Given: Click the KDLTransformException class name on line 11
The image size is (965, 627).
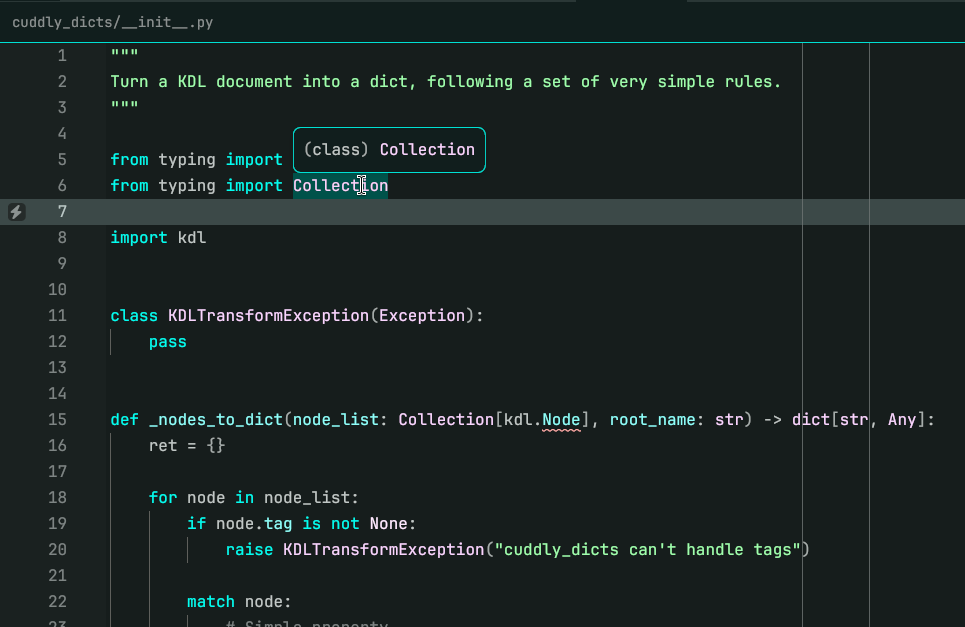Looking at the screenshot, I should coord(268,316).
